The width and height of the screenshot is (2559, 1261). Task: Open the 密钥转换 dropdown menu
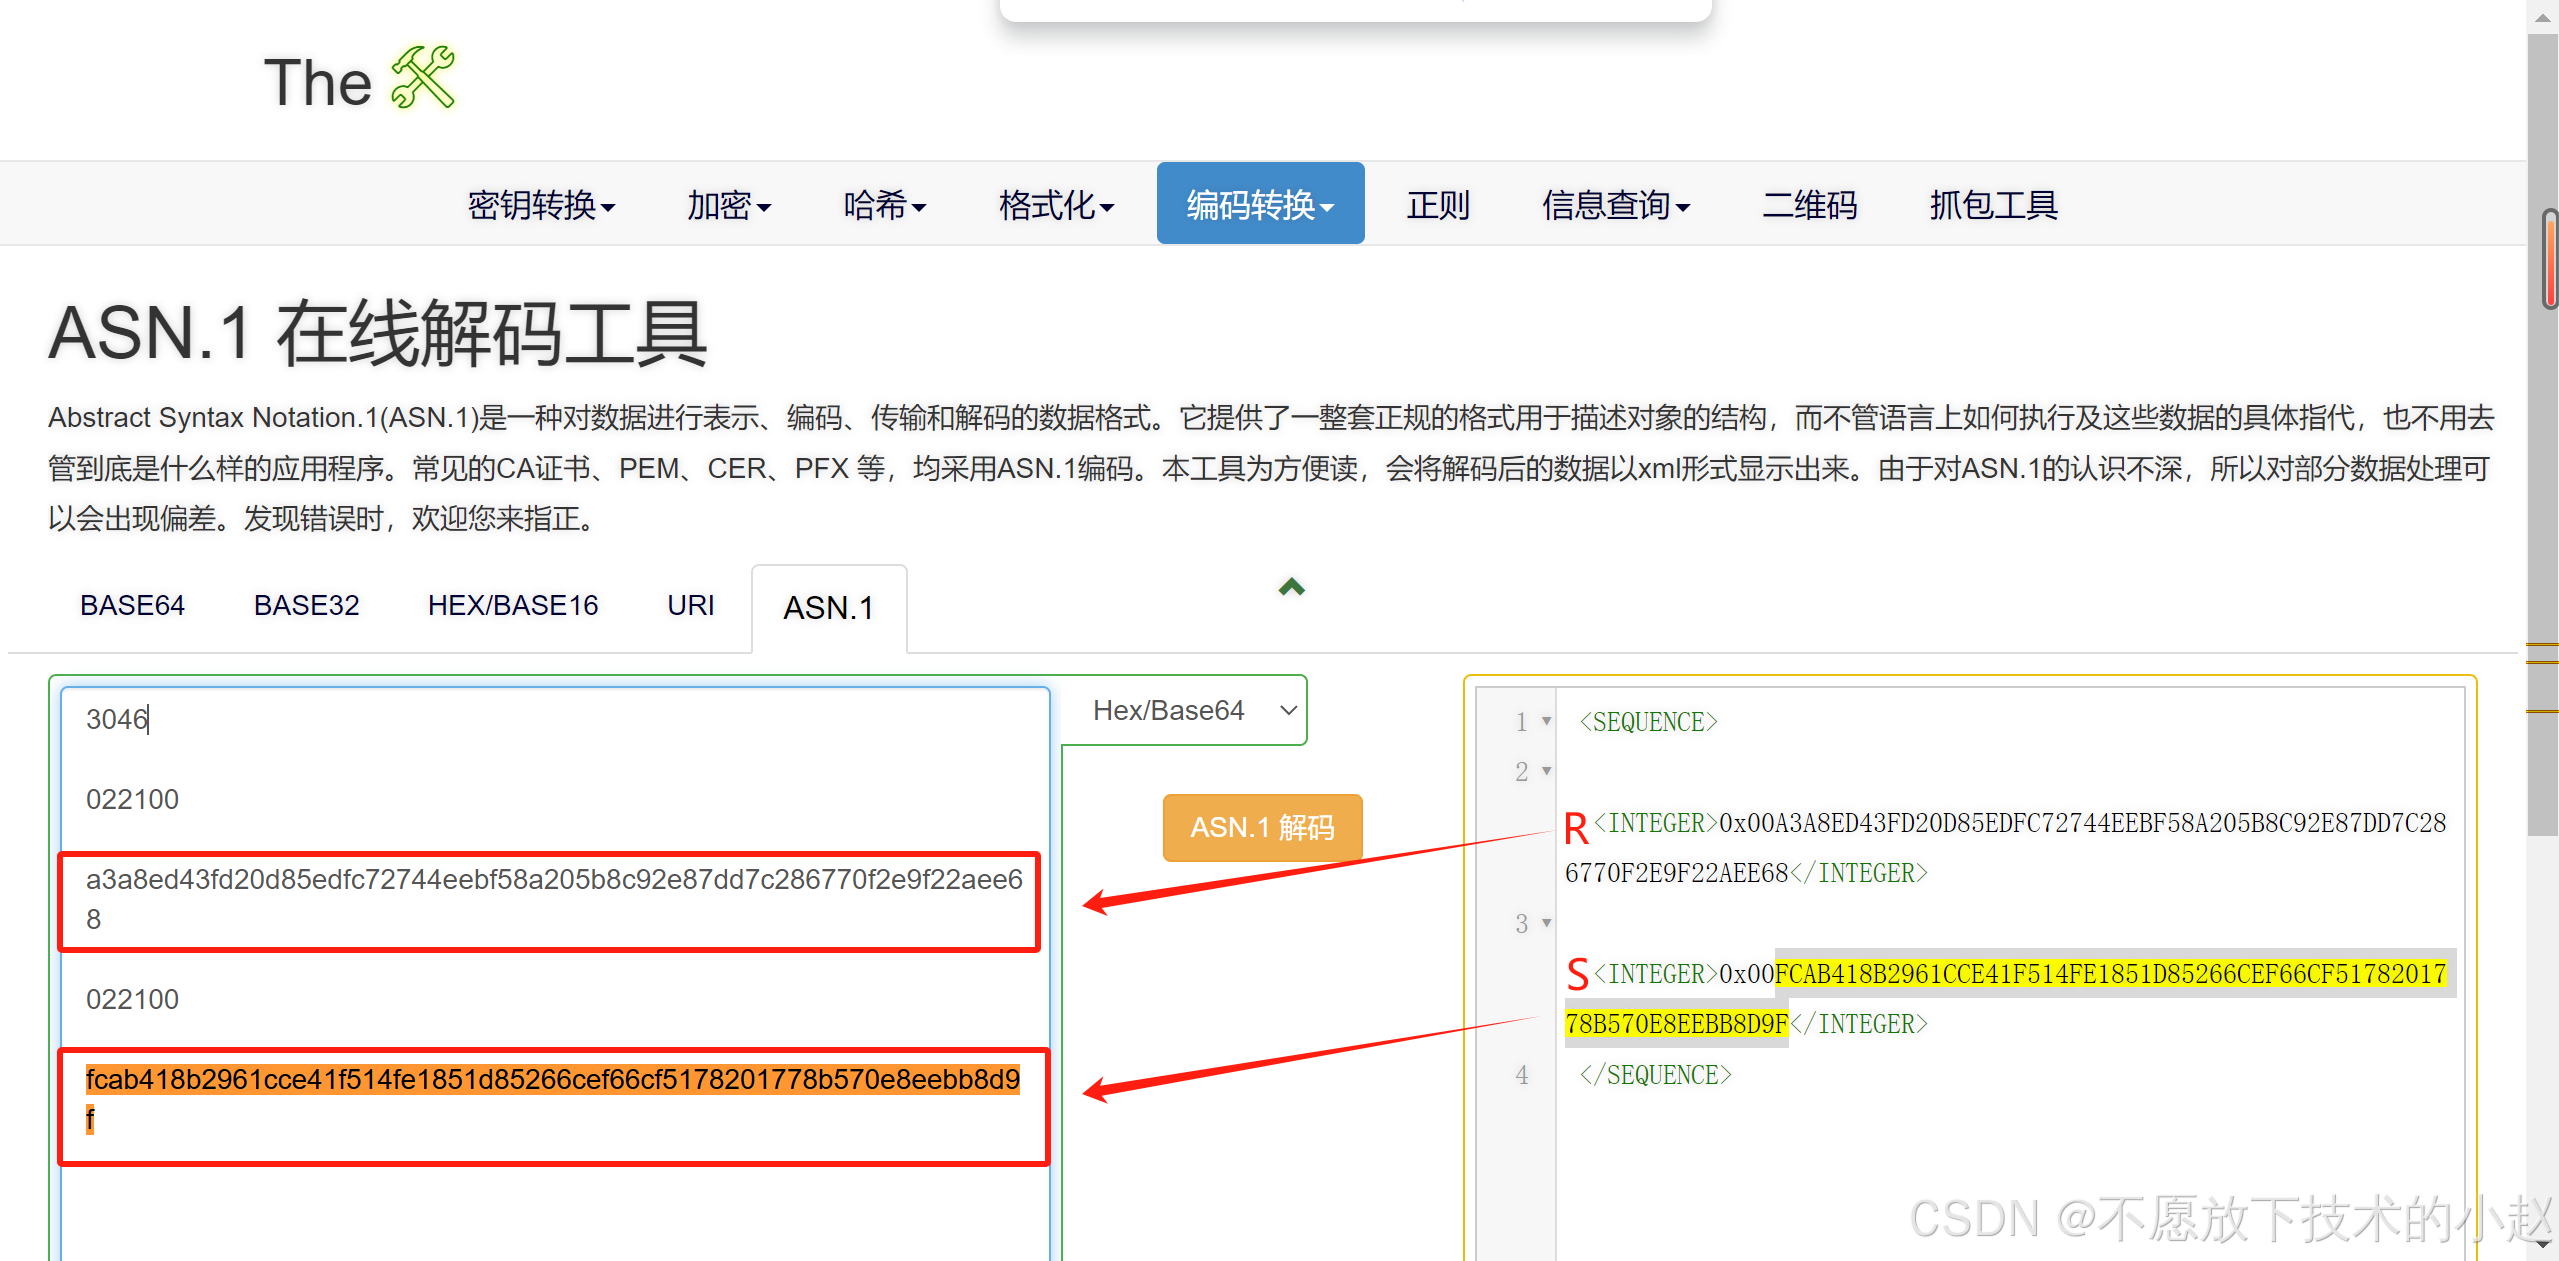click(541, 205)
